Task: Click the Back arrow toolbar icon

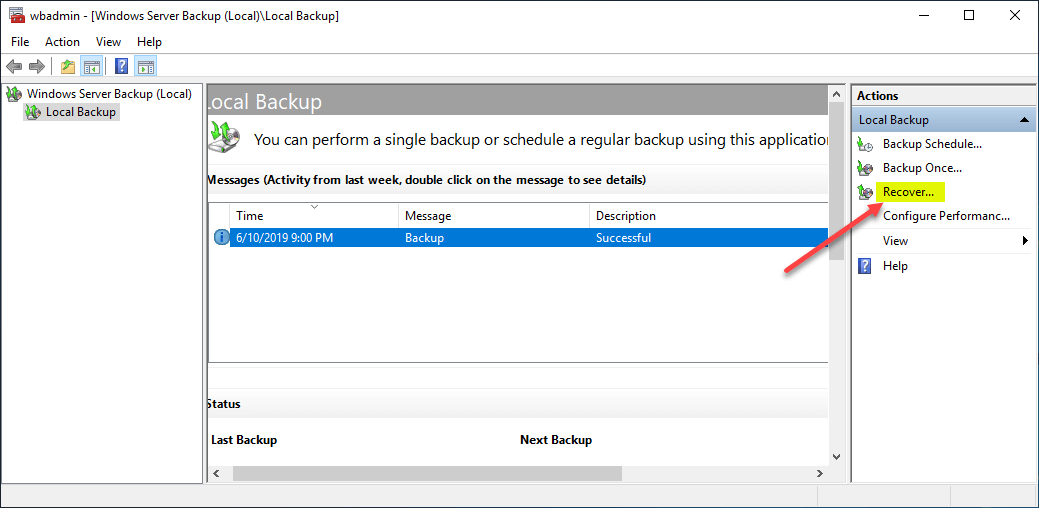Action: [x=14, y=66]
